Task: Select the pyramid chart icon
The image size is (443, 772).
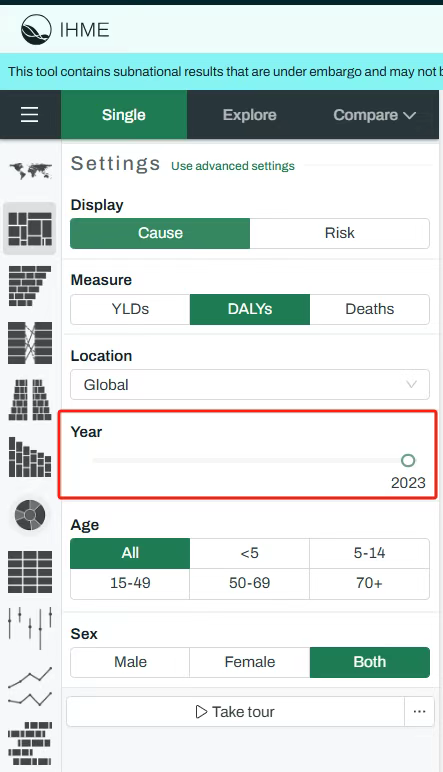Action: tap(30, 400)
